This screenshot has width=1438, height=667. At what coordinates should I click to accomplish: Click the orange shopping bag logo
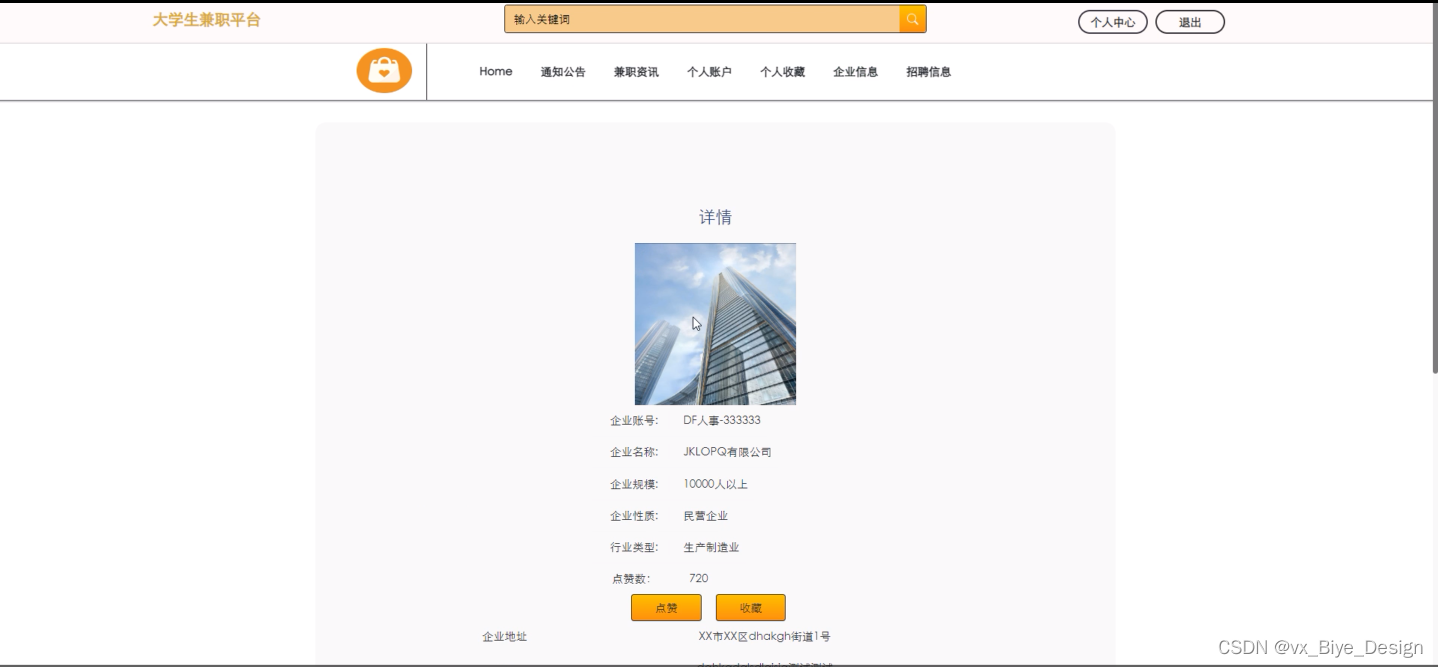[384, 71]
